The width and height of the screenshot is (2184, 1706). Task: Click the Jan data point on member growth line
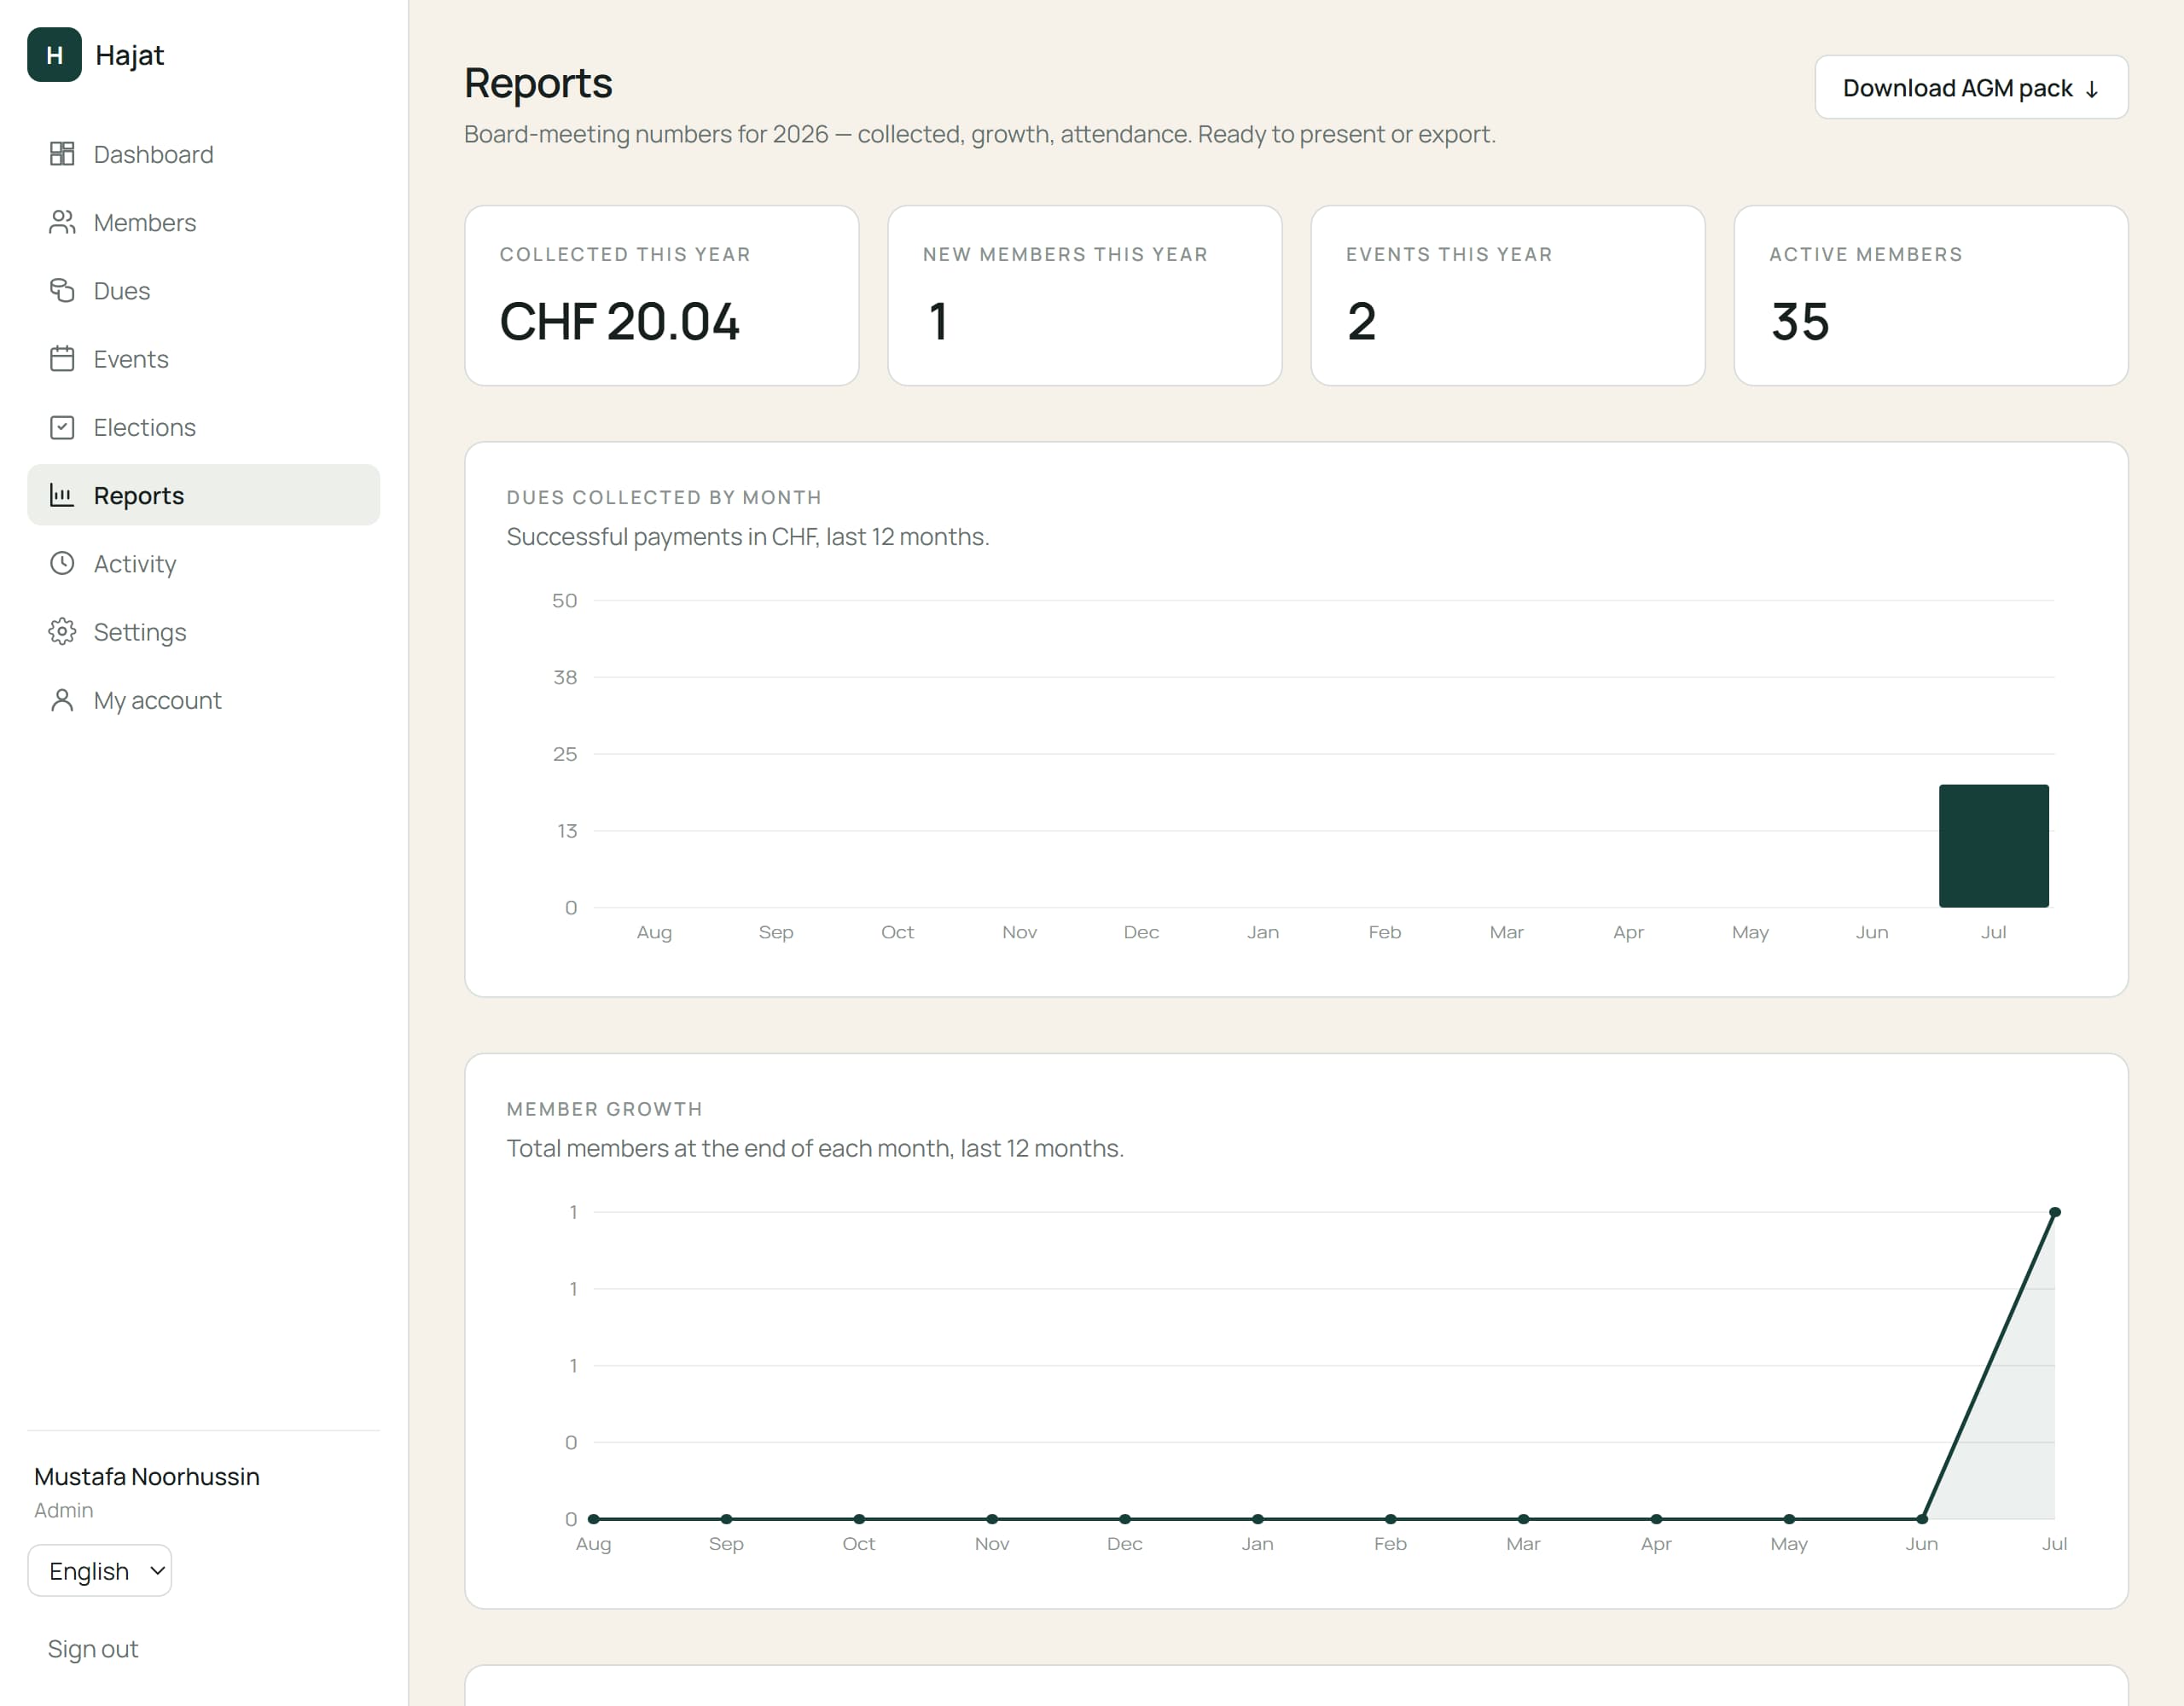pos(1258,1519)
